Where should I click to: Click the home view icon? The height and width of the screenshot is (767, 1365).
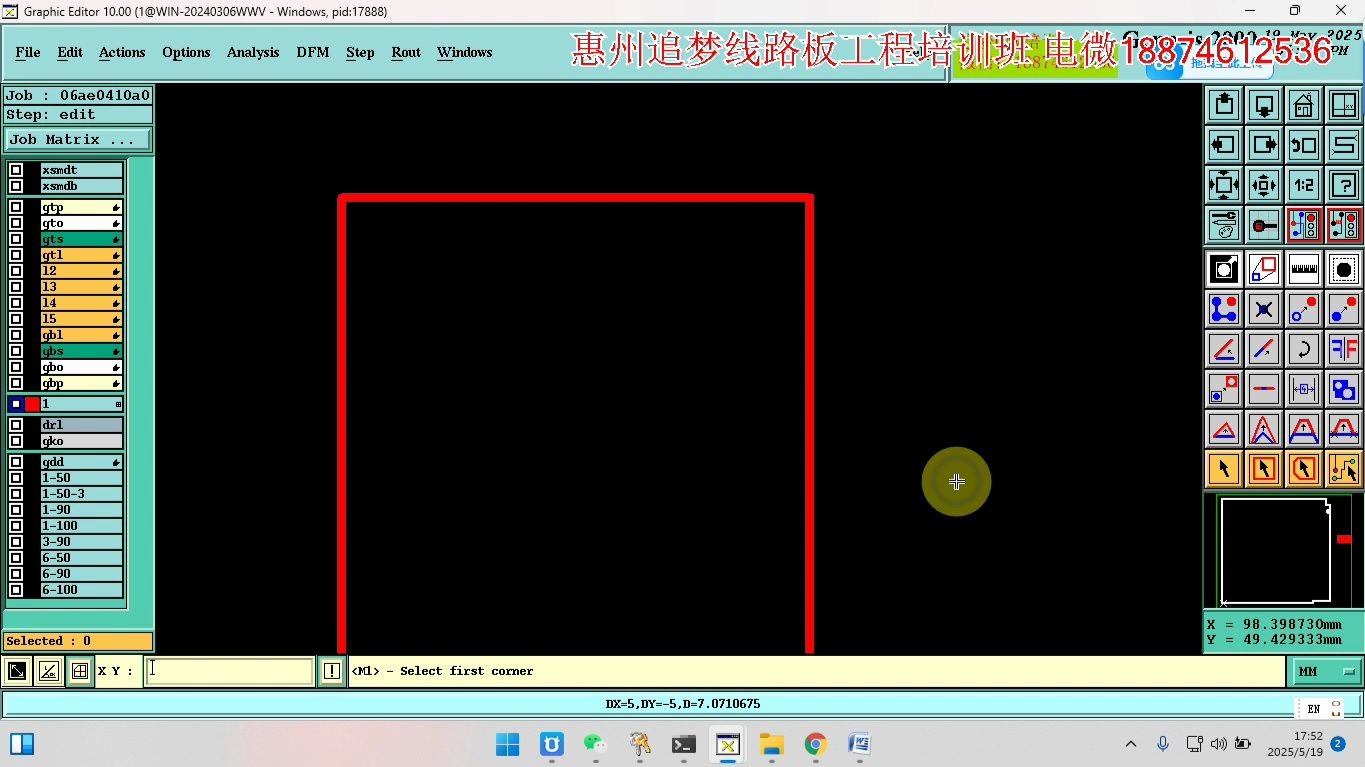[1303, 104]
